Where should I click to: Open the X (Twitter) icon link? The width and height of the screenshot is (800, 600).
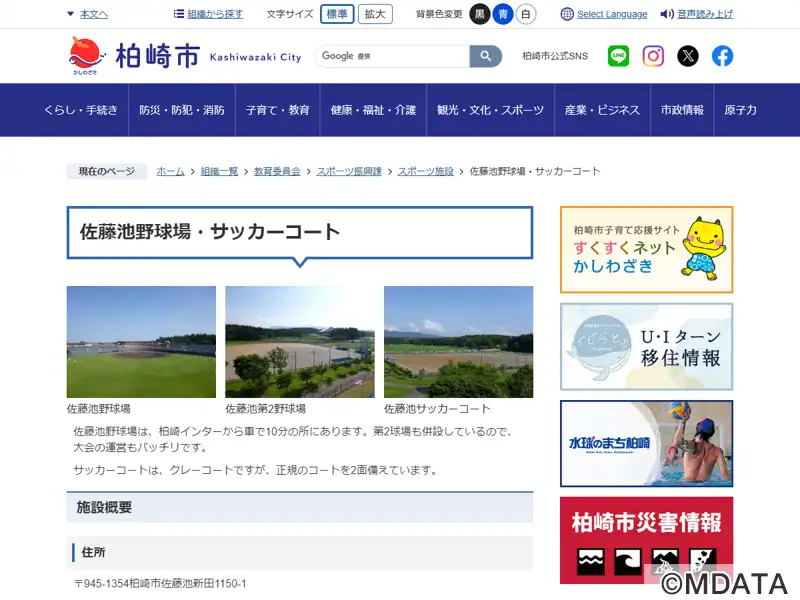coord(688,56)
